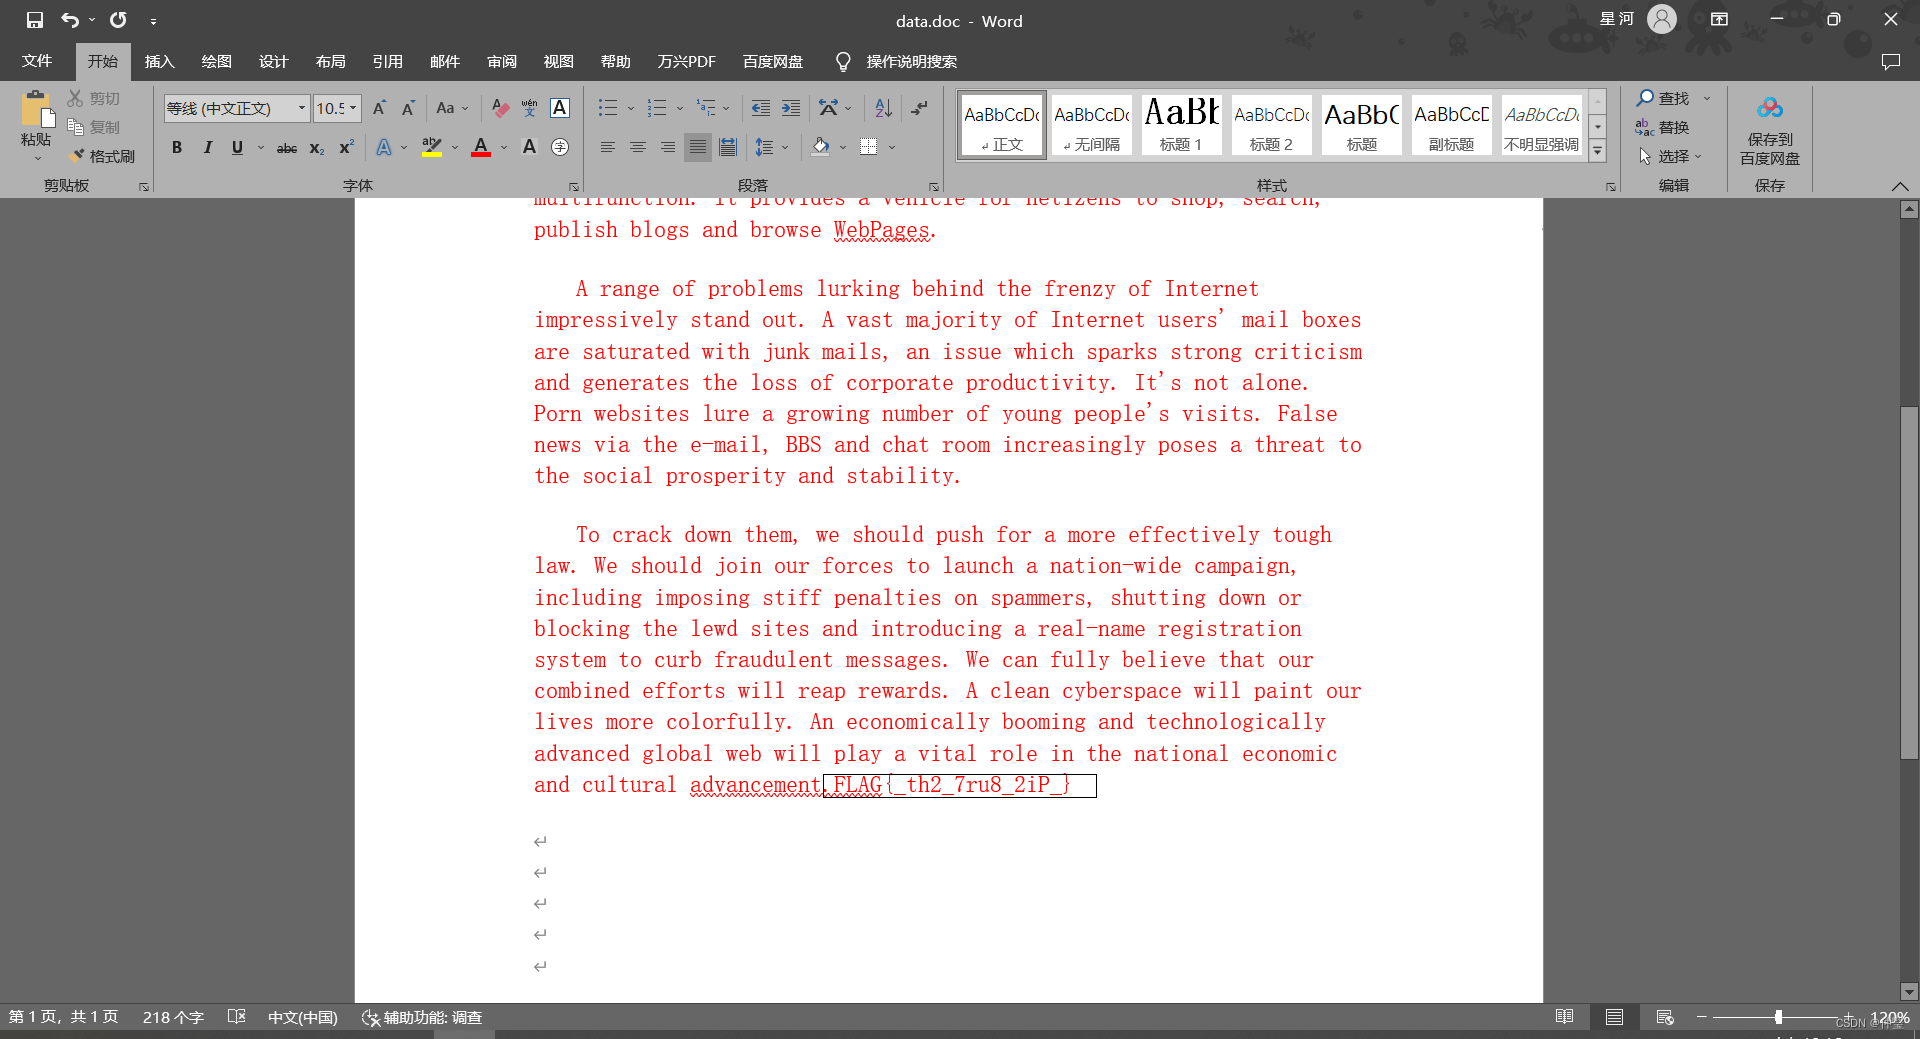Increase paragraph indent

point(791,108)
